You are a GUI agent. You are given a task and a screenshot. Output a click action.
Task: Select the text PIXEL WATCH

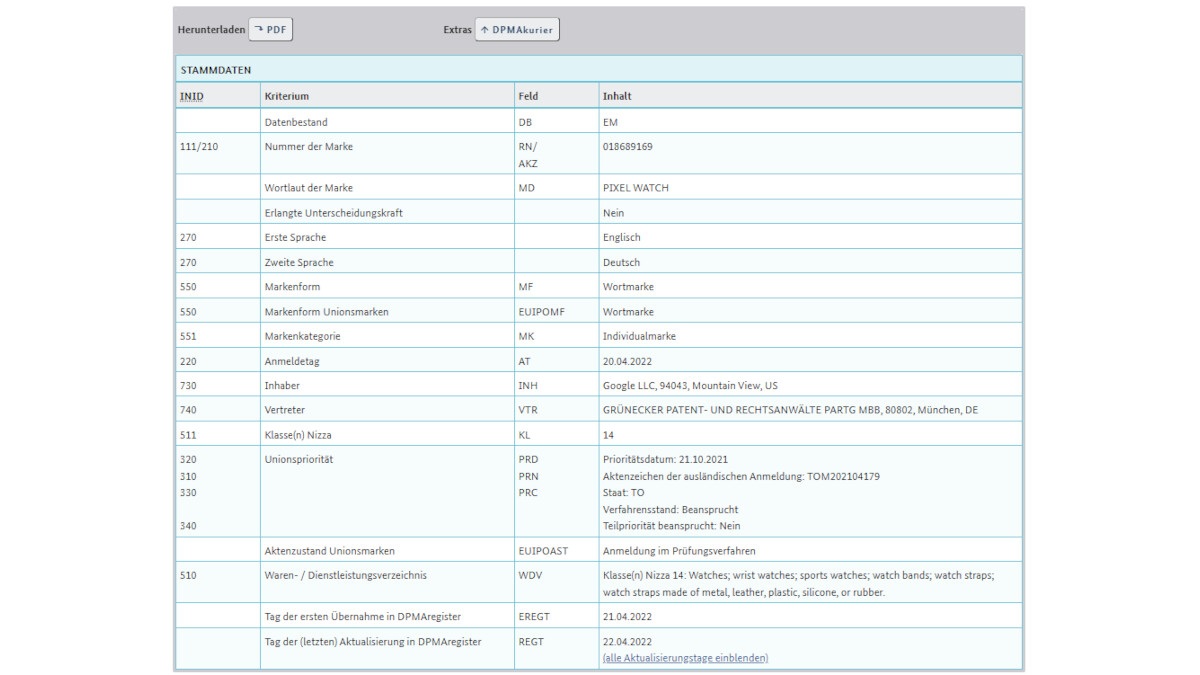point(636,187)
